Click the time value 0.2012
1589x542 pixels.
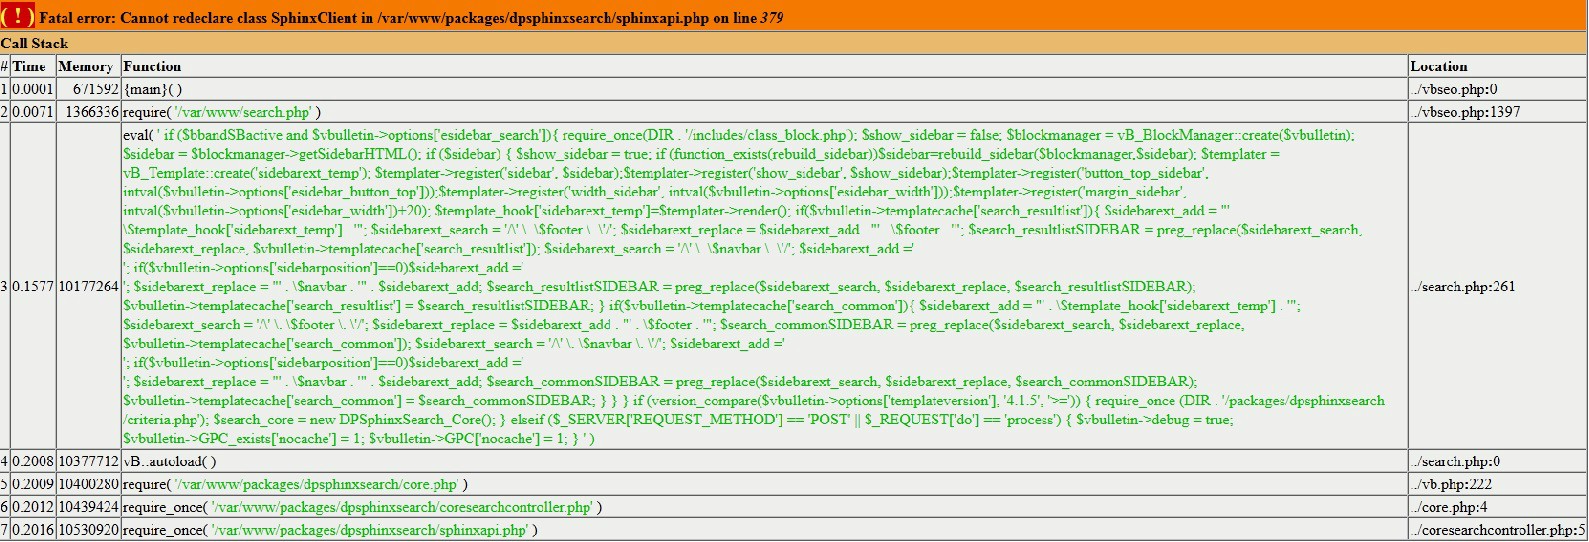pyautogui.click(x=32, y=508)
